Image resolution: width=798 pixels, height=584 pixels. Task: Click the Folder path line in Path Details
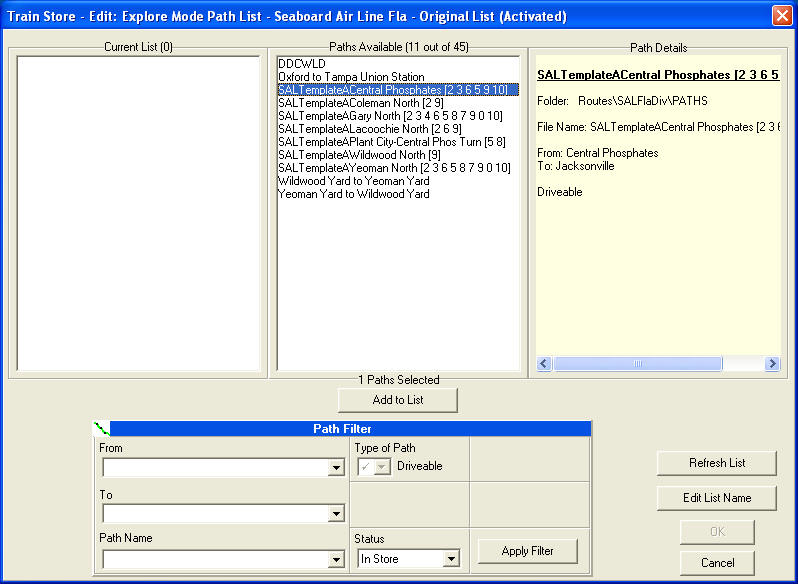622,101
